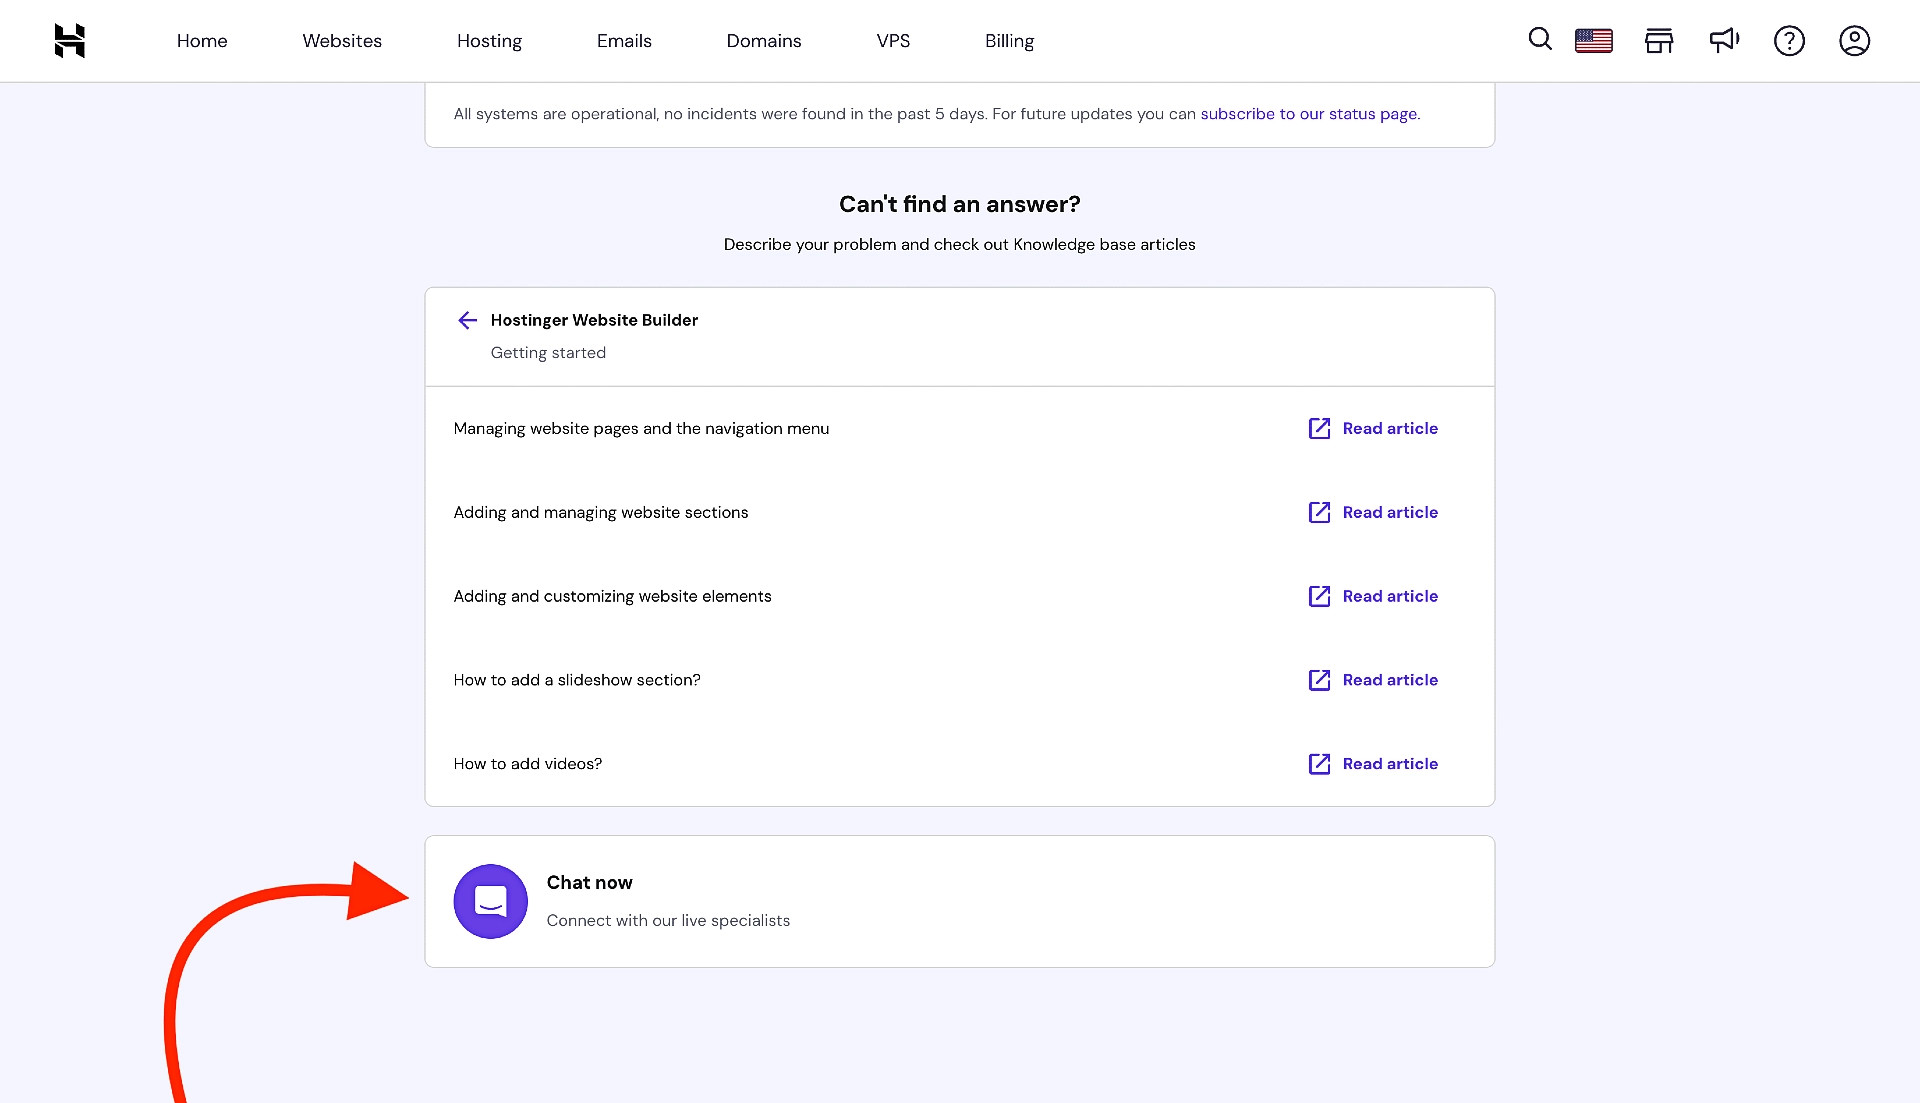Click the Read article link for slideshow section
Screen dimensions: 1920x1103
tap(1371, 679)
